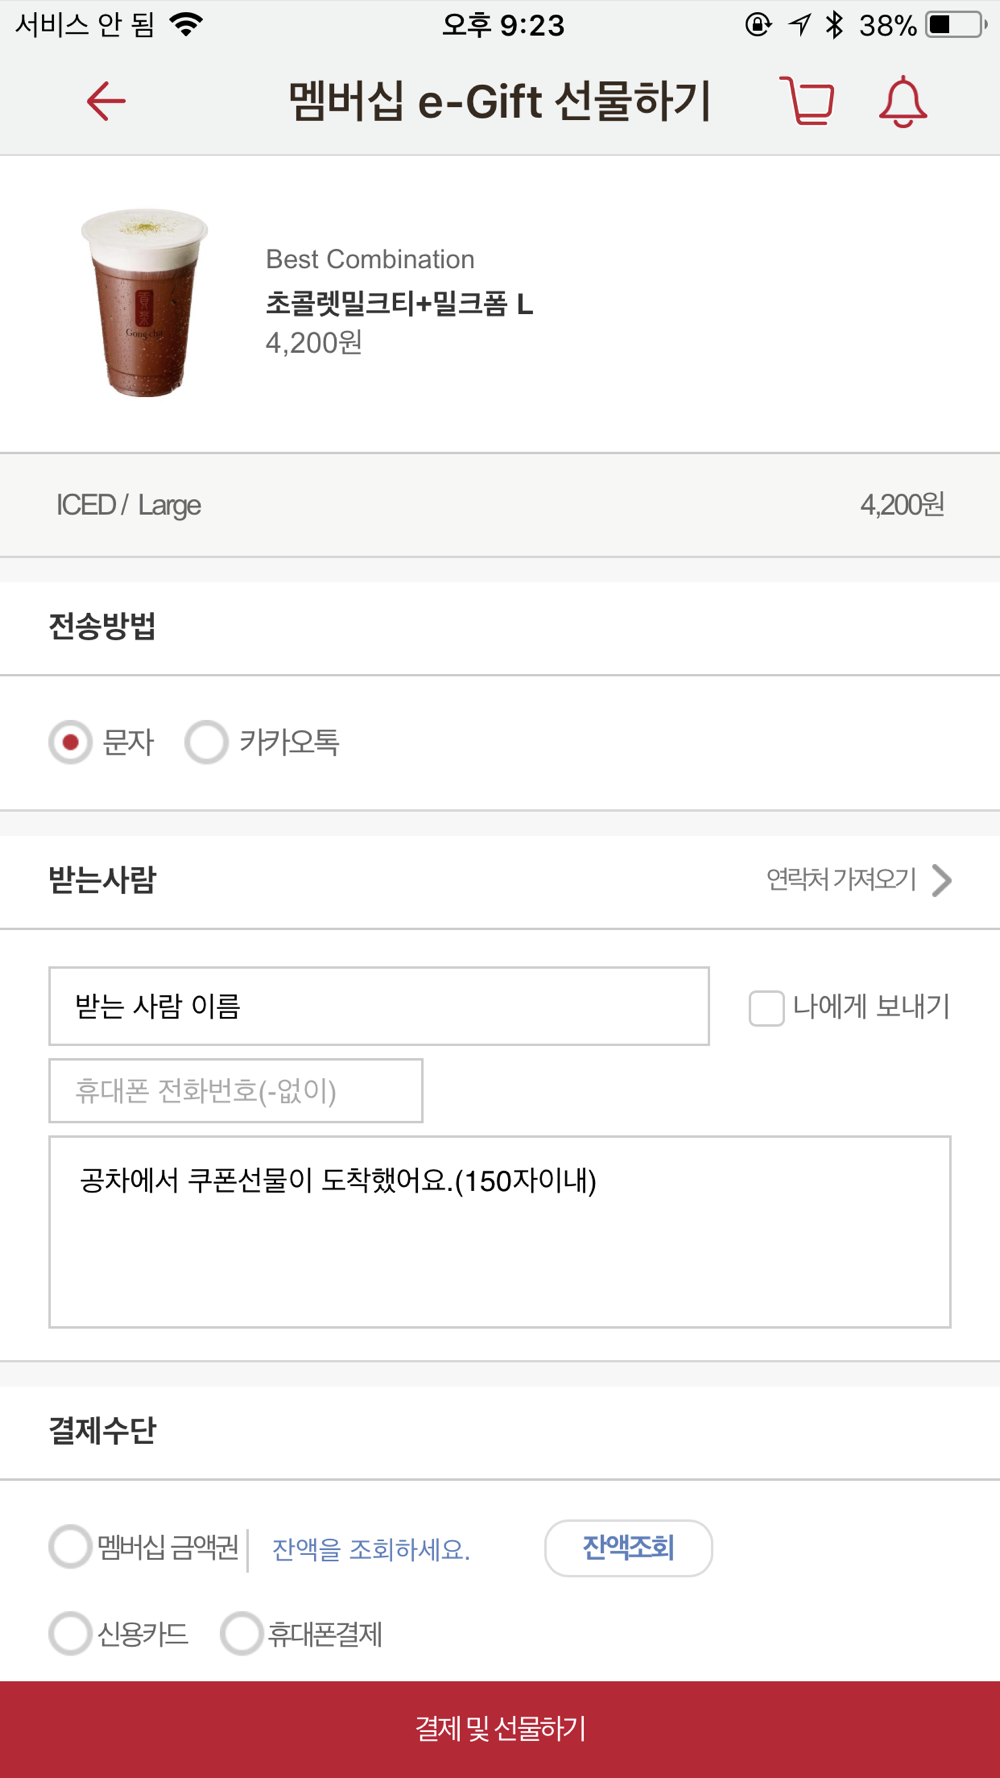The image size is (1000, 1778).
Task: Tap the Bluetooth status icon
Action: click(x=834, y=24)
